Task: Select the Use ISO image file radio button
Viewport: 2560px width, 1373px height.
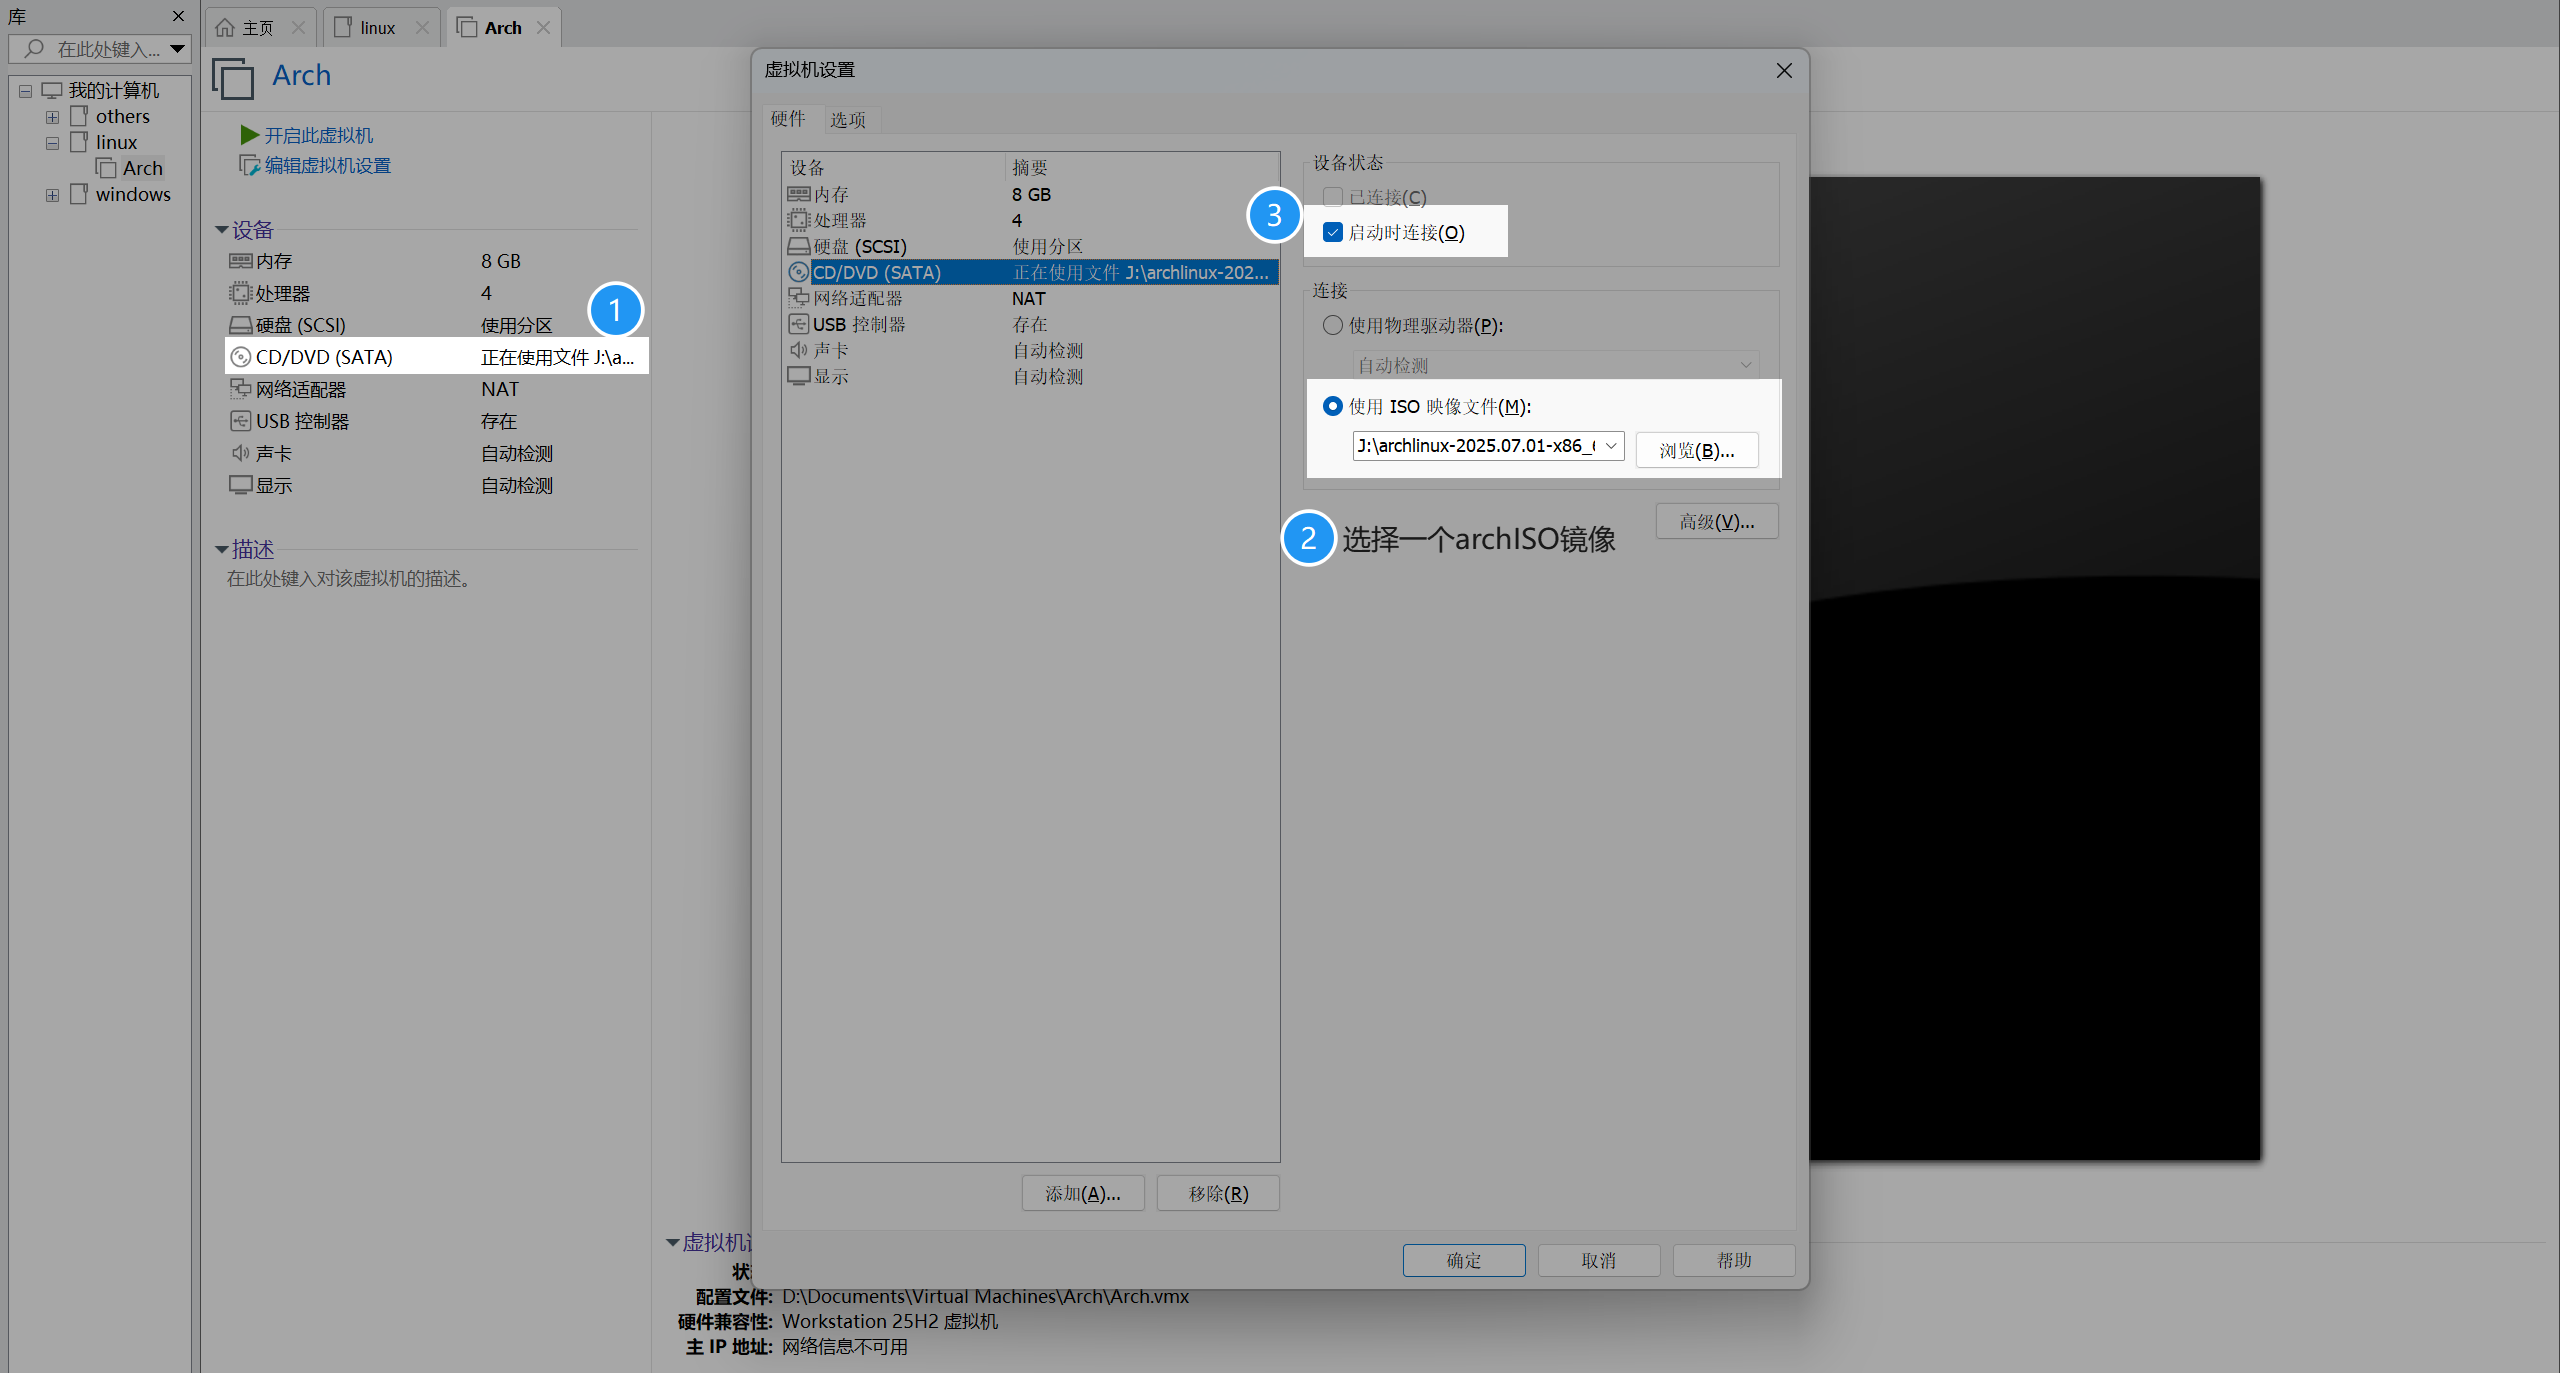Action: point(1332,406)
